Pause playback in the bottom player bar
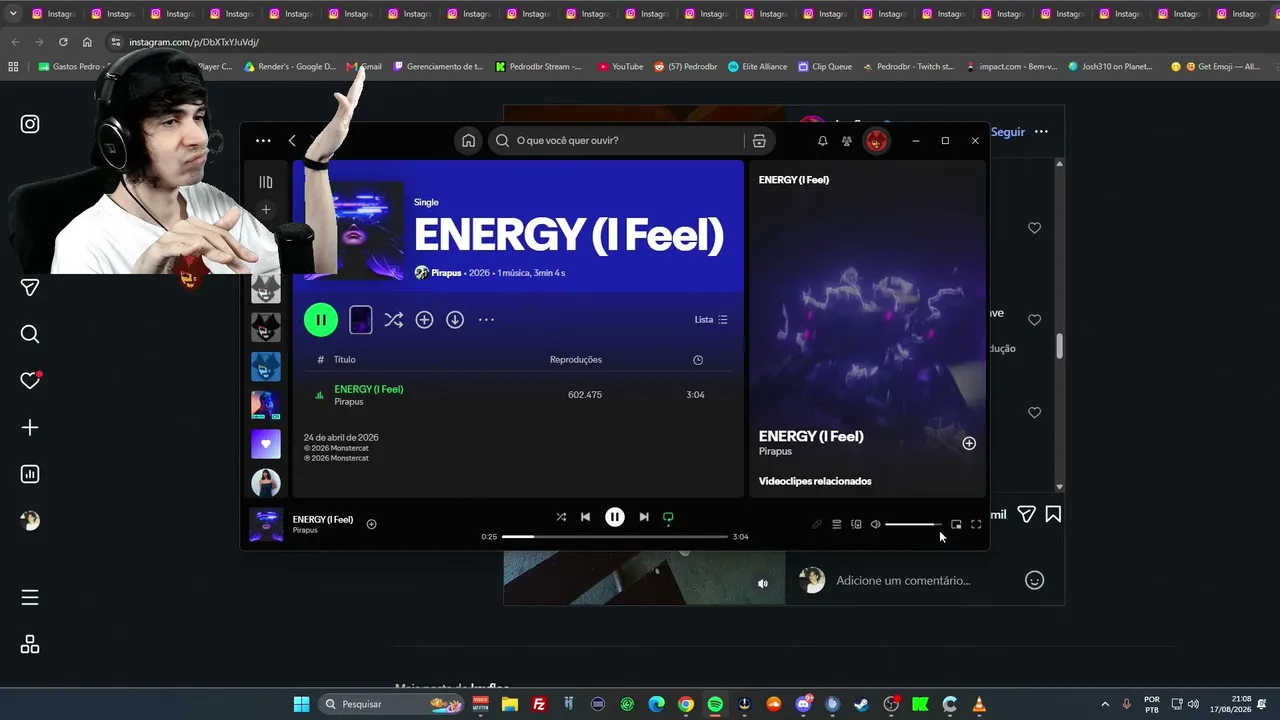This screenshot has height=720, width=1280. point(615,517)
